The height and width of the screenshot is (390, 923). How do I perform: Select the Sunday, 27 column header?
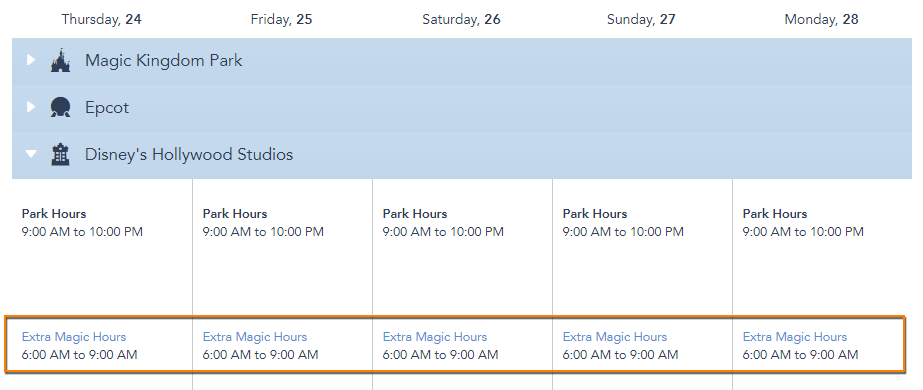point(641,19)
